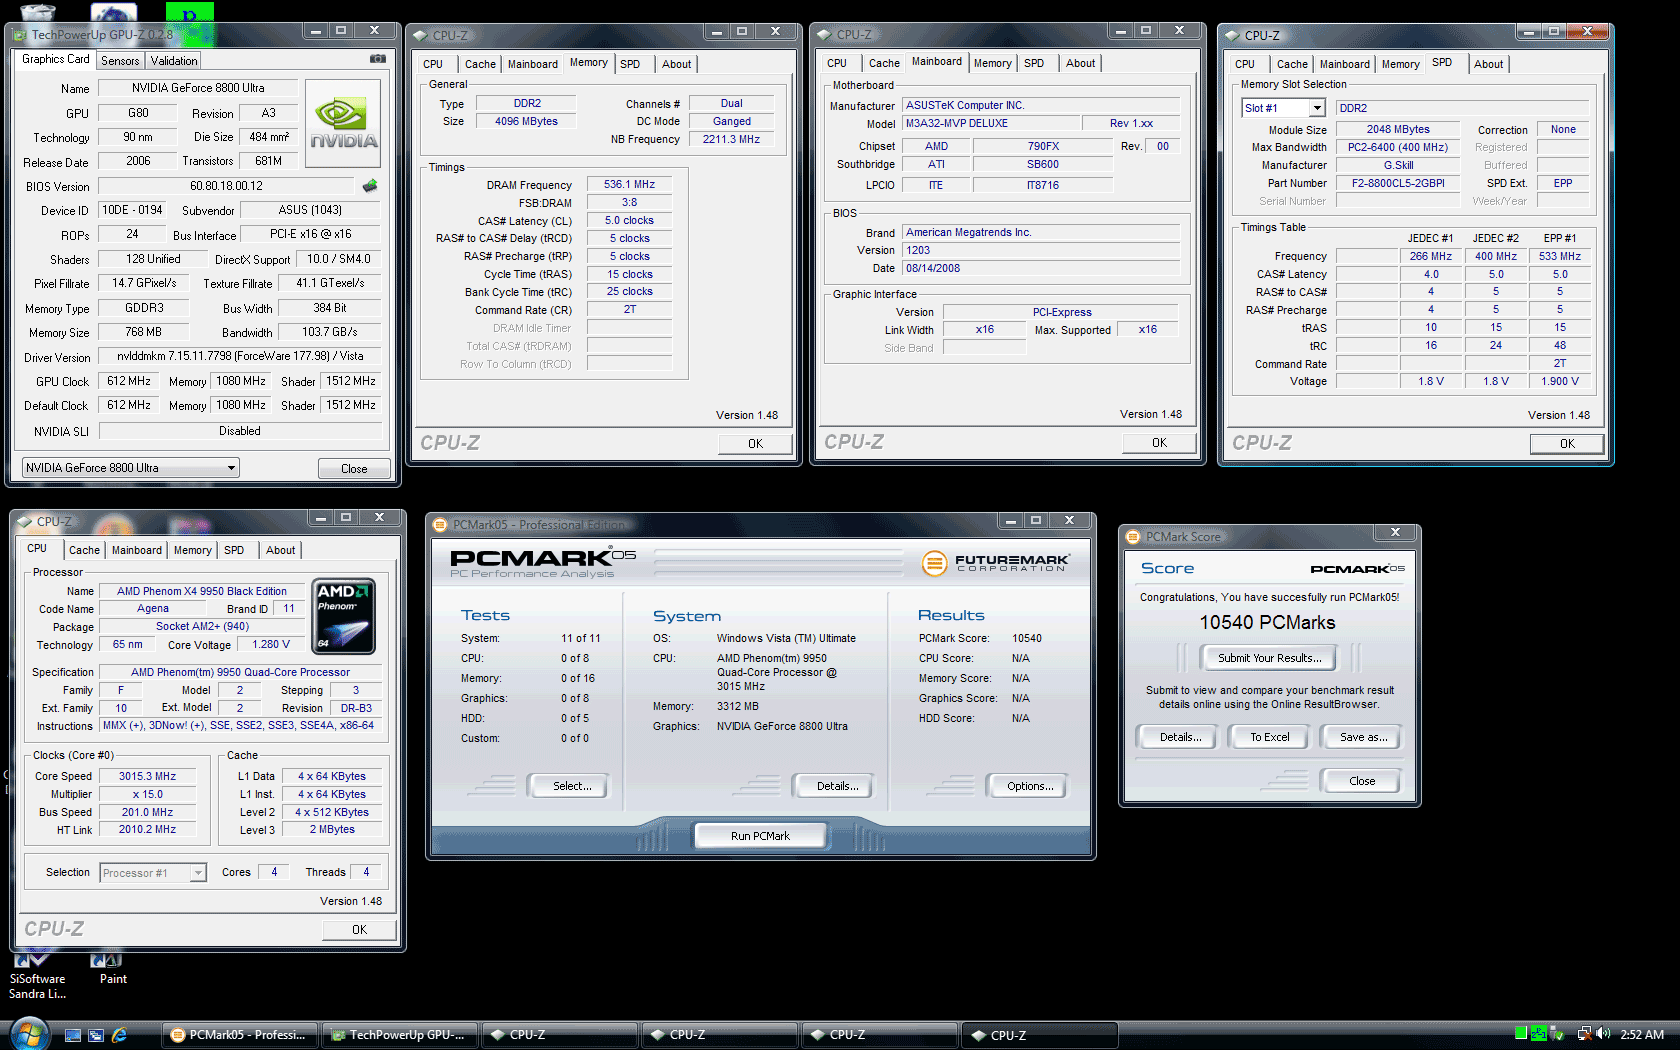Click OK in the SPD CPU-Z window
The height and width of the screenshot is (1050, 1680).
tap(1567, 444)
